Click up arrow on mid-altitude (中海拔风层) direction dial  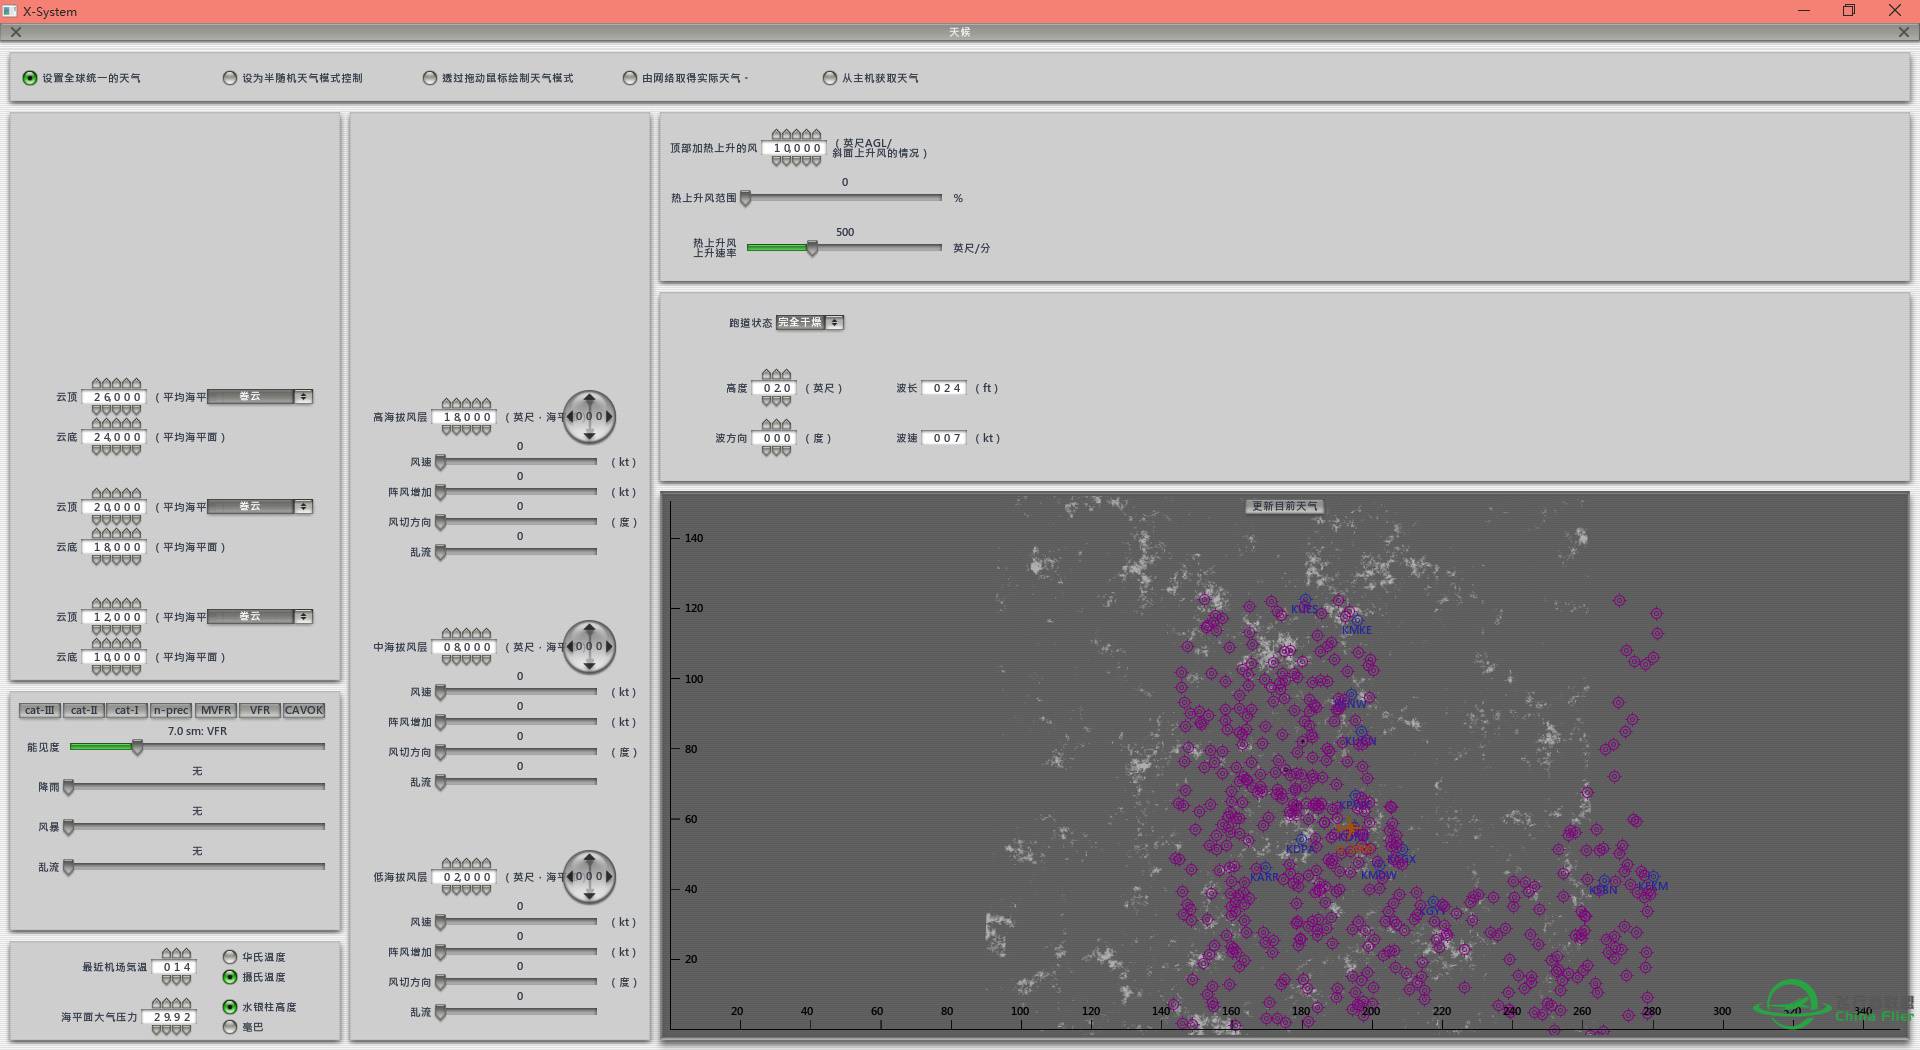[x=589, y=628]
